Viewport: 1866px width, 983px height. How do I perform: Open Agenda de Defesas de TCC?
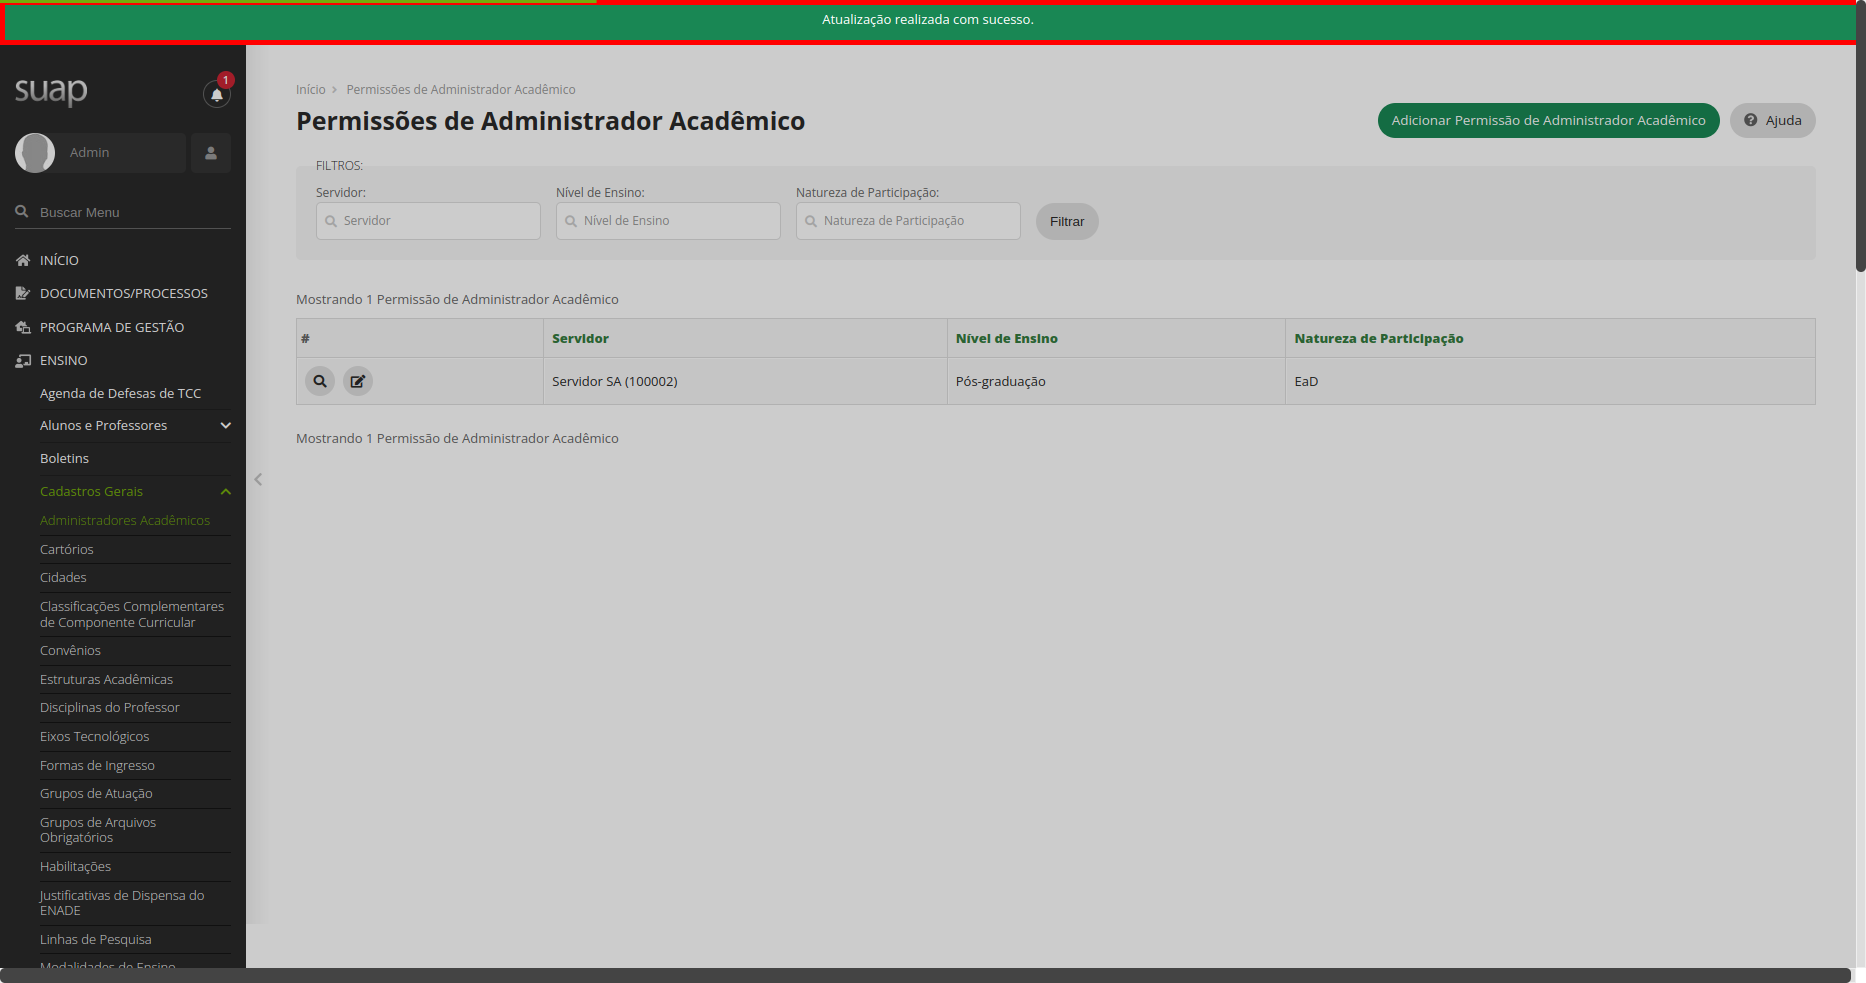[120, 393]
